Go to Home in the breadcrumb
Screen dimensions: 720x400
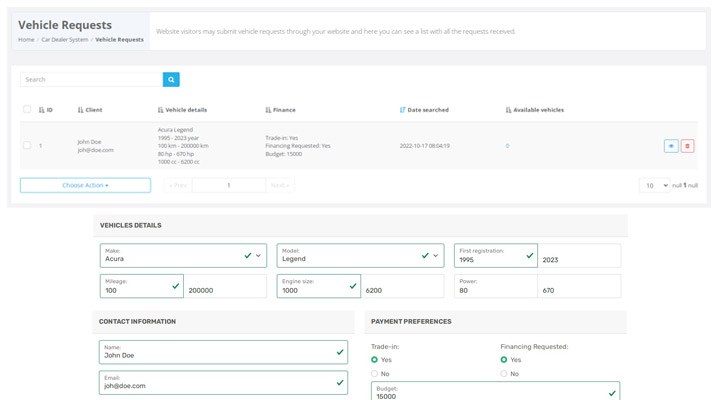(x=26, y=40)
